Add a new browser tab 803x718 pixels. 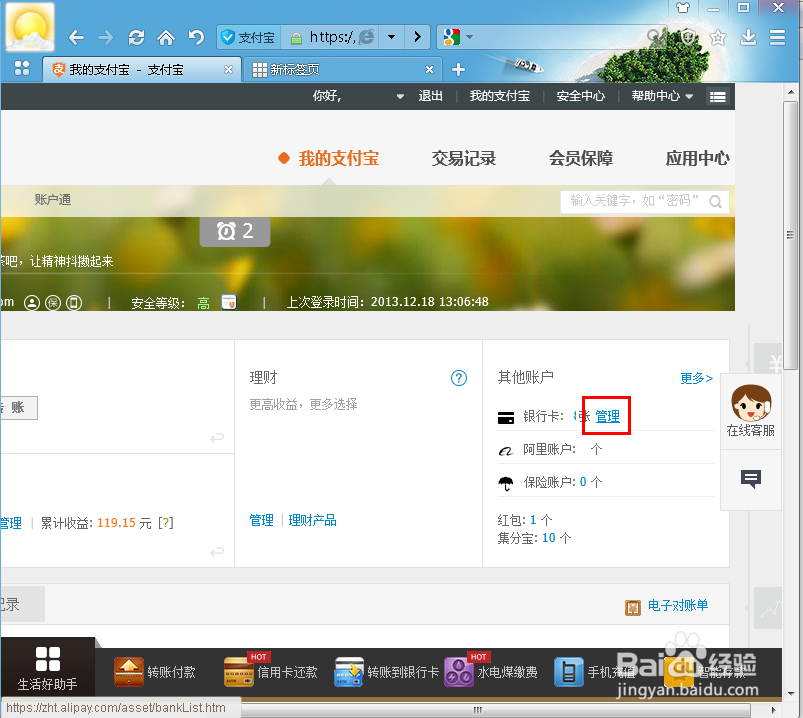click(x=458, y=69)
